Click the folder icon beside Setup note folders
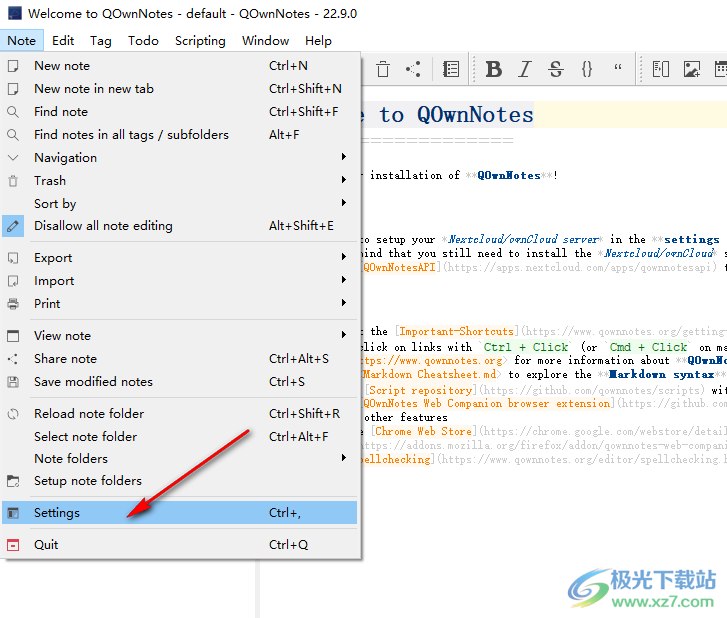Screen dimensions: 727x618 point(13,481)
